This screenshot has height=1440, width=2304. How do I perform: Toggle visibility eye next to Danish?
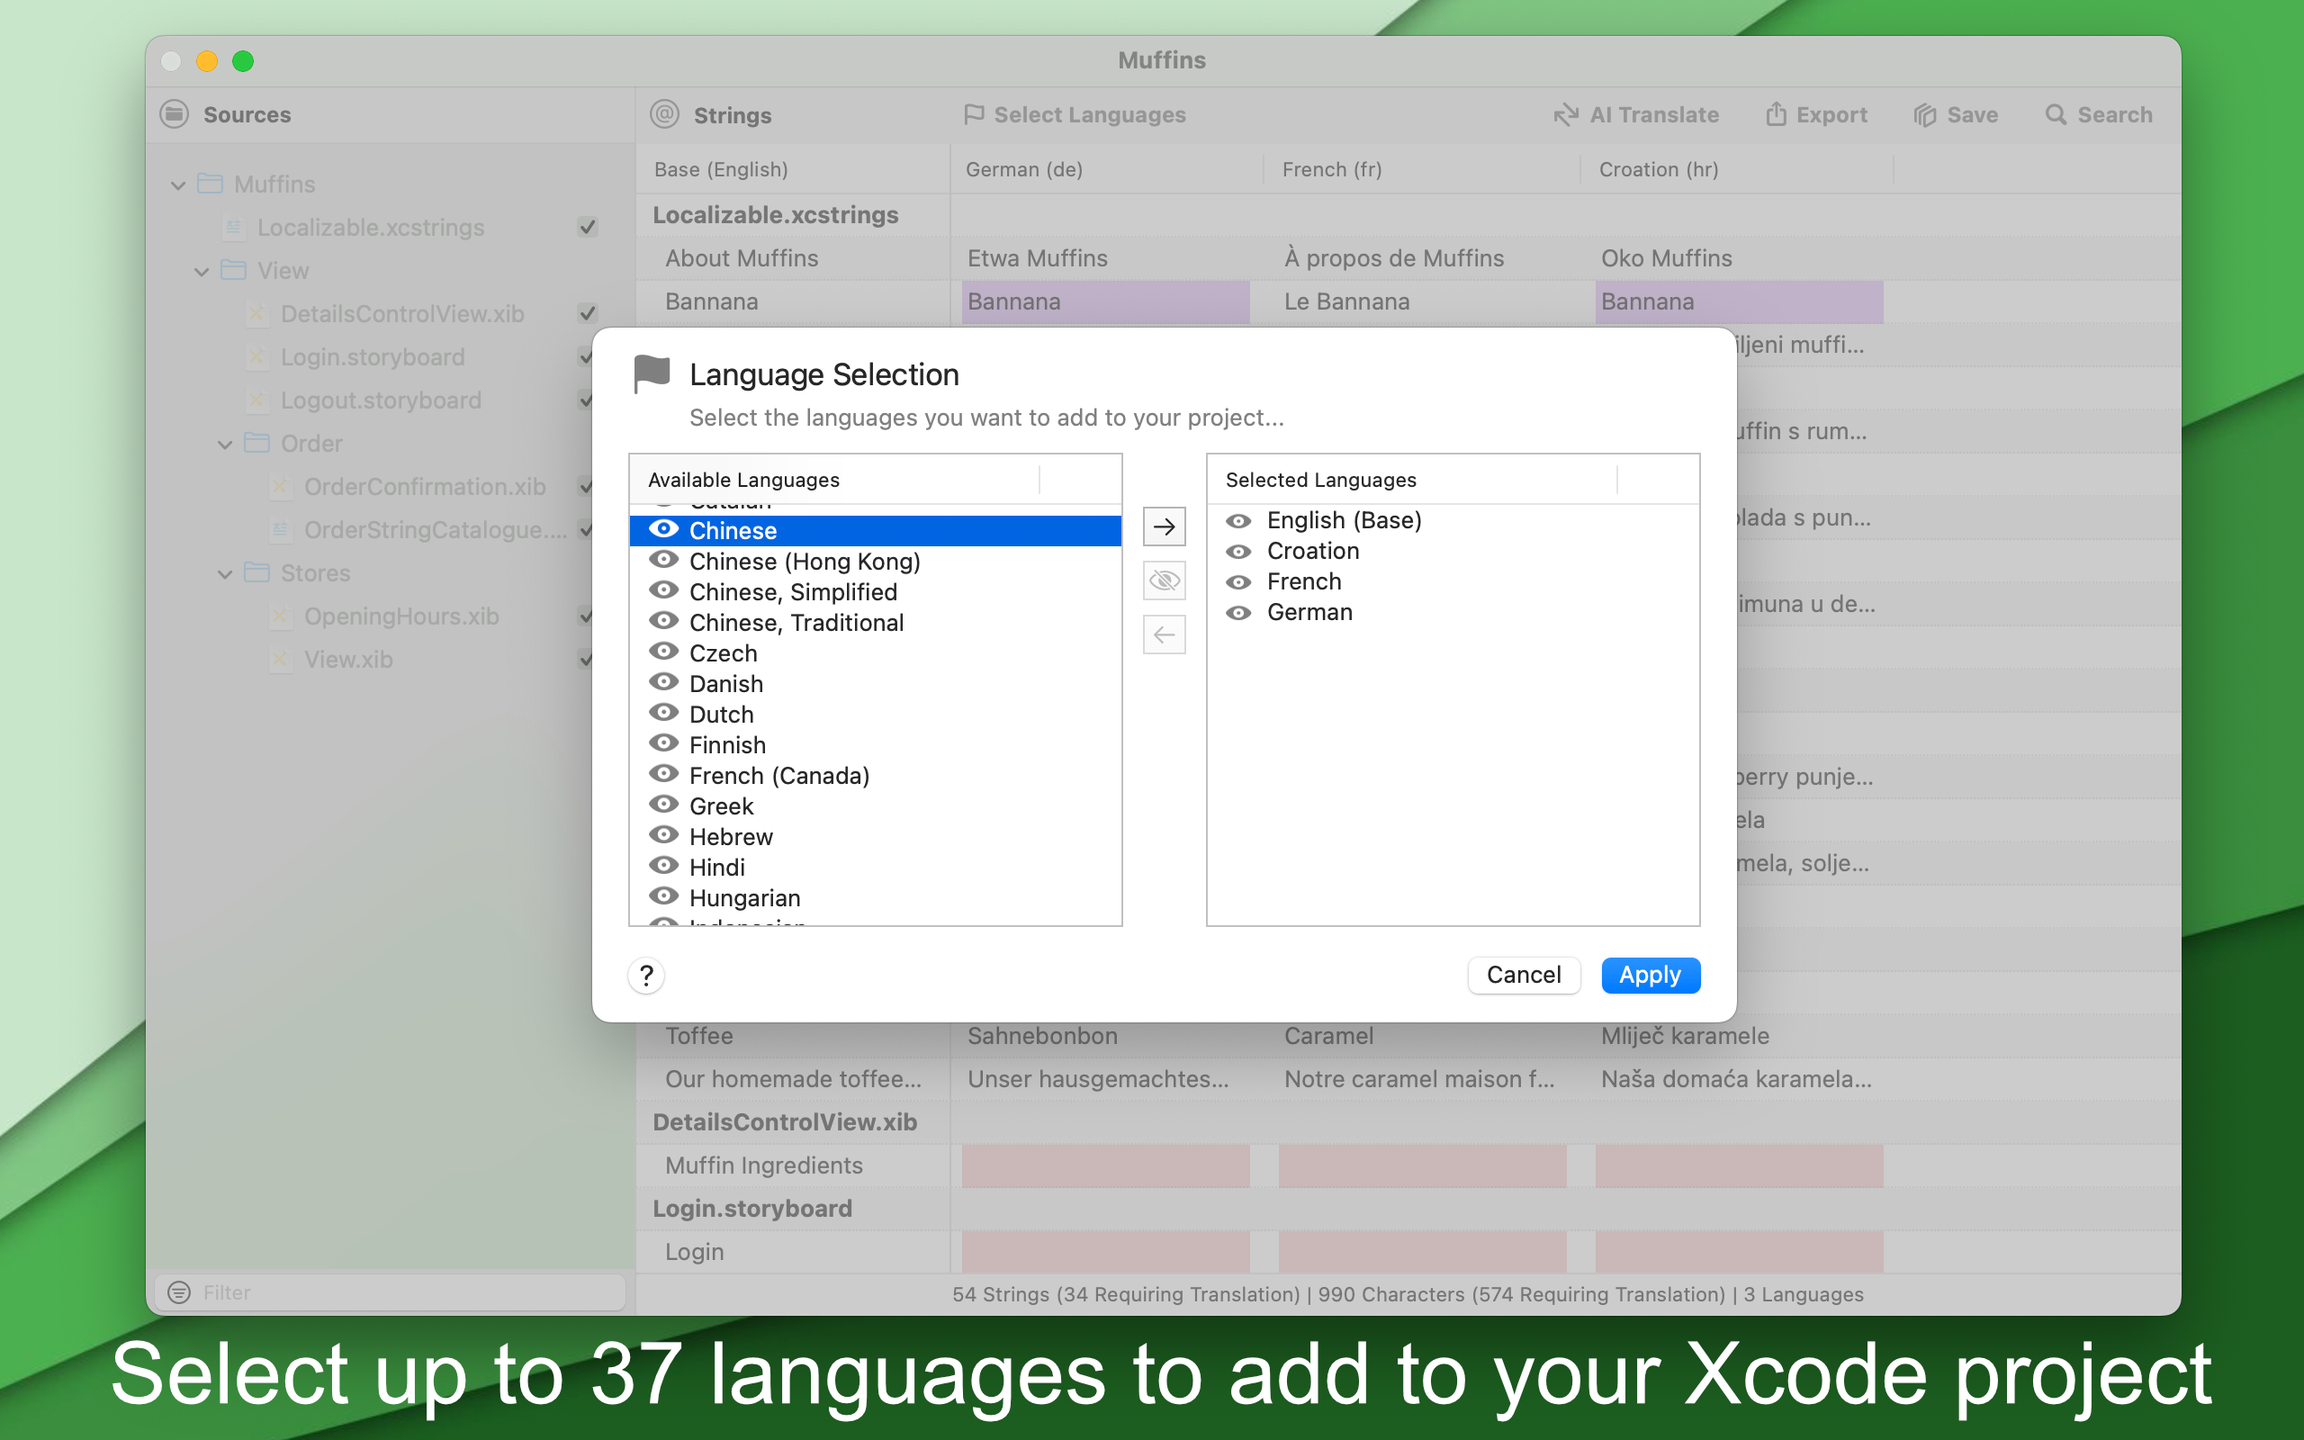[x=663, y=683]
